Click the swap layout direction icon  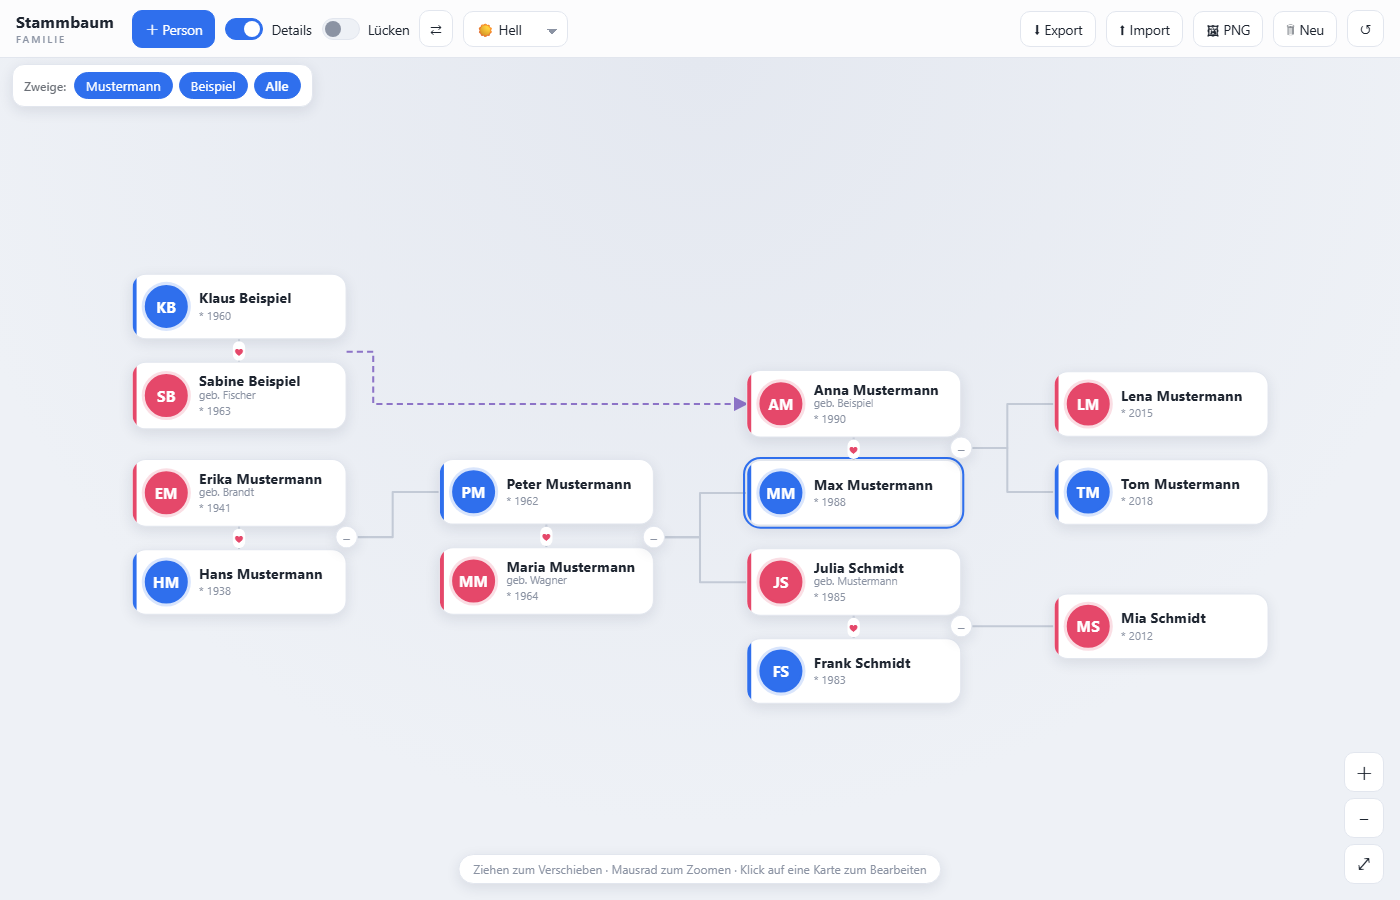pos(436,30)
